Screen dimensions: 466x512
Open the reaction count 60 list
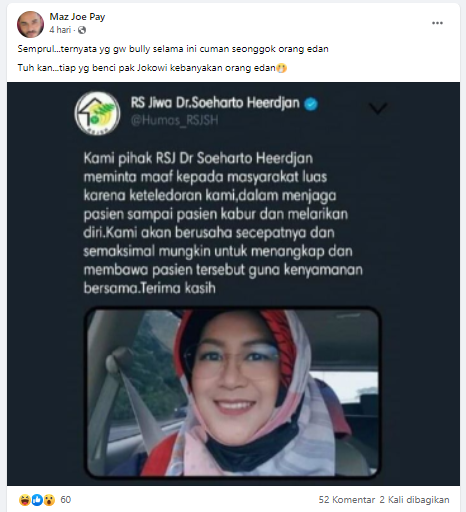(x=66, y=500)
